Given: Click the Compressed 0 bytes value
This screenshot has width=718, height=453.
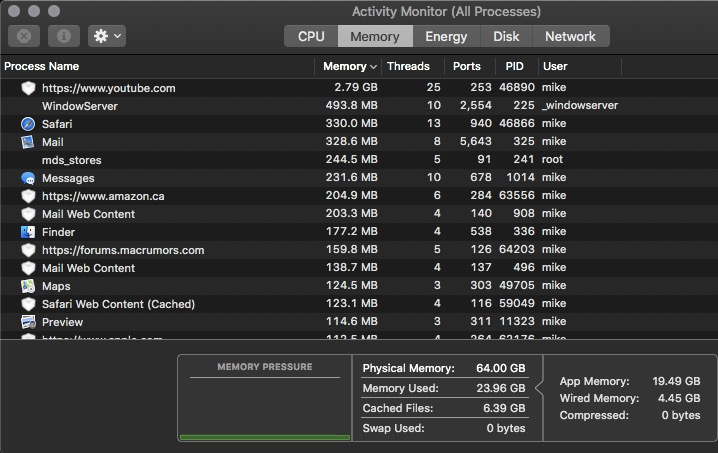Looking at the screenshot, I should click(x=681, y=415).
